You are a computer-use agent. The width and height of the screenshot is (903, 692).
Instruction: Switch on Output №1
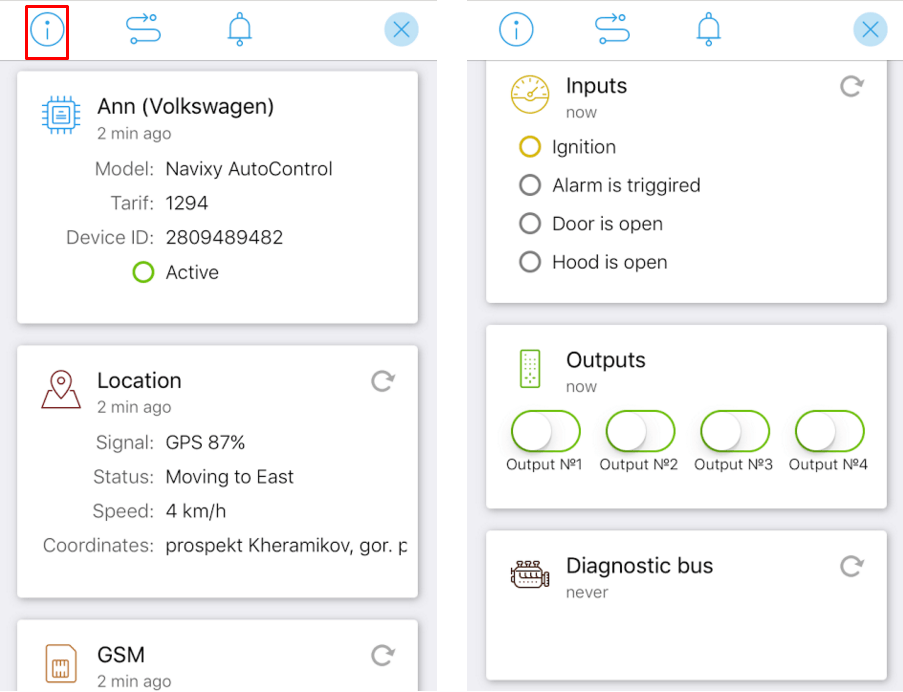tap(545, 429)
